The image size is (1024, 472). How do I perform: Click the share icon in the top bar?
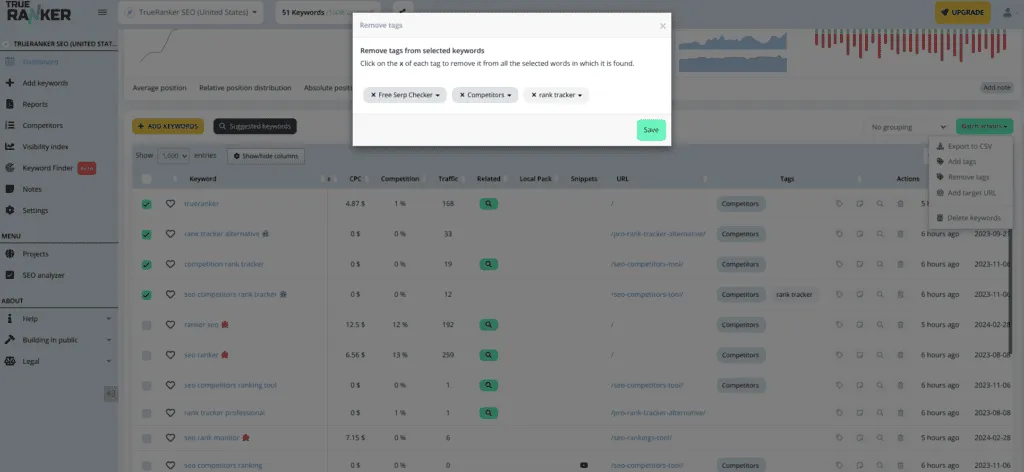pyautogui.click(x=403, y=12)
